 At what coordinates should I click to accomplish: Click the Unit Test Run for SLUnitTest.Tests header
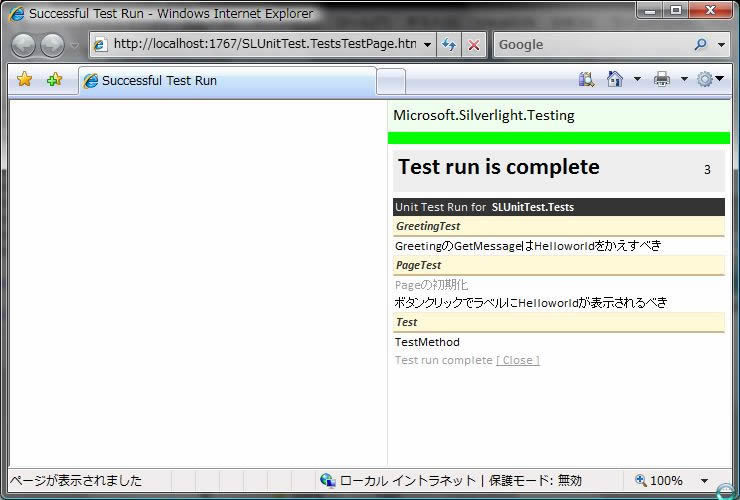[559, 207]
